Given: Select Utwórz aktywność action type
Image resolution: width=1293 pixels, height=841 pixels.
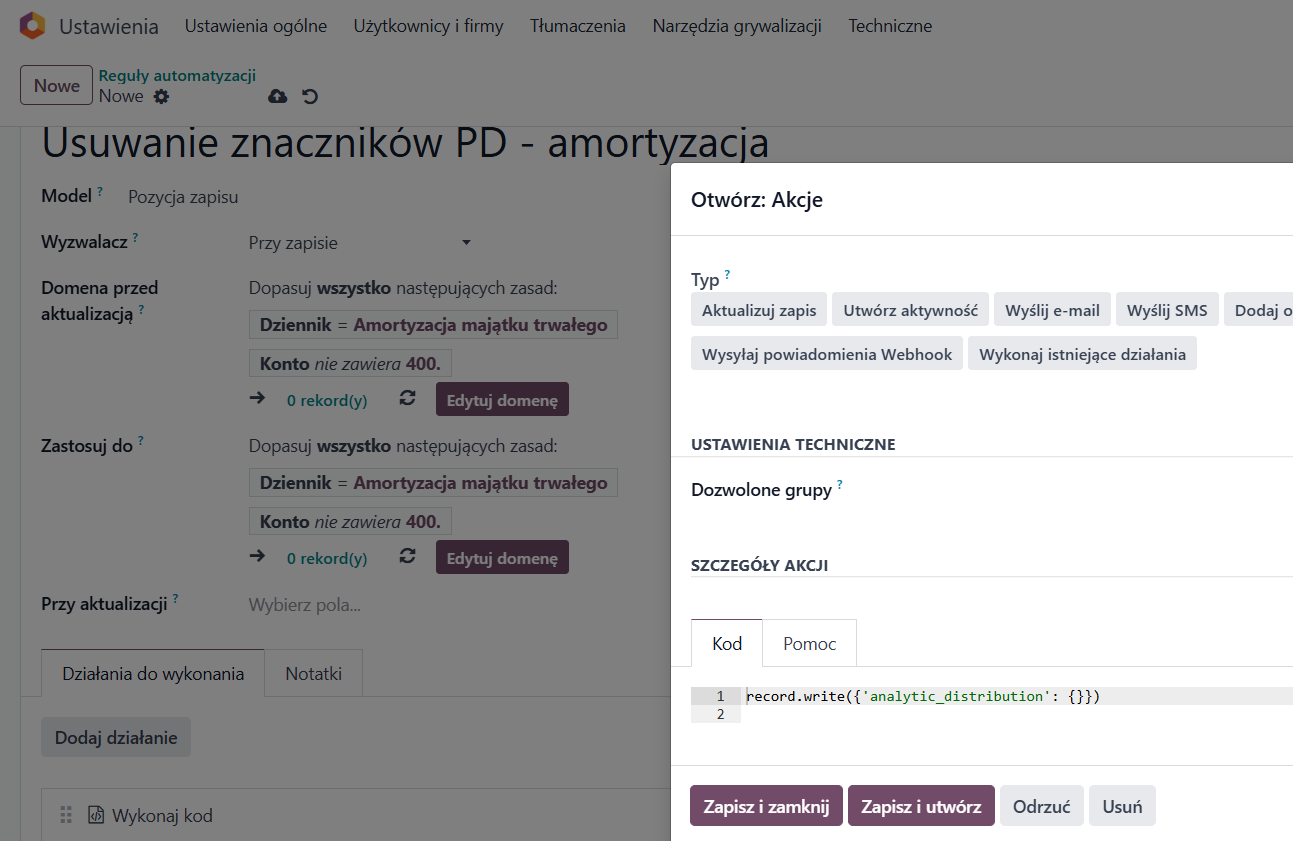Looking at the screenshot, I should tap(911, 310).
